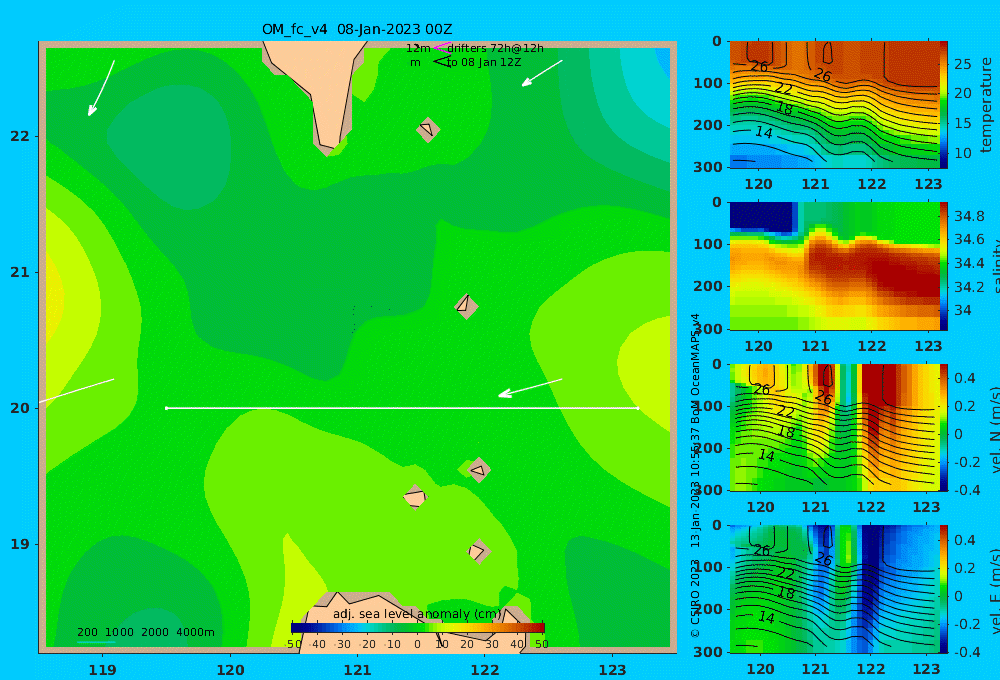Click the '120' label under vel. E plot

[x=760, y=669]
